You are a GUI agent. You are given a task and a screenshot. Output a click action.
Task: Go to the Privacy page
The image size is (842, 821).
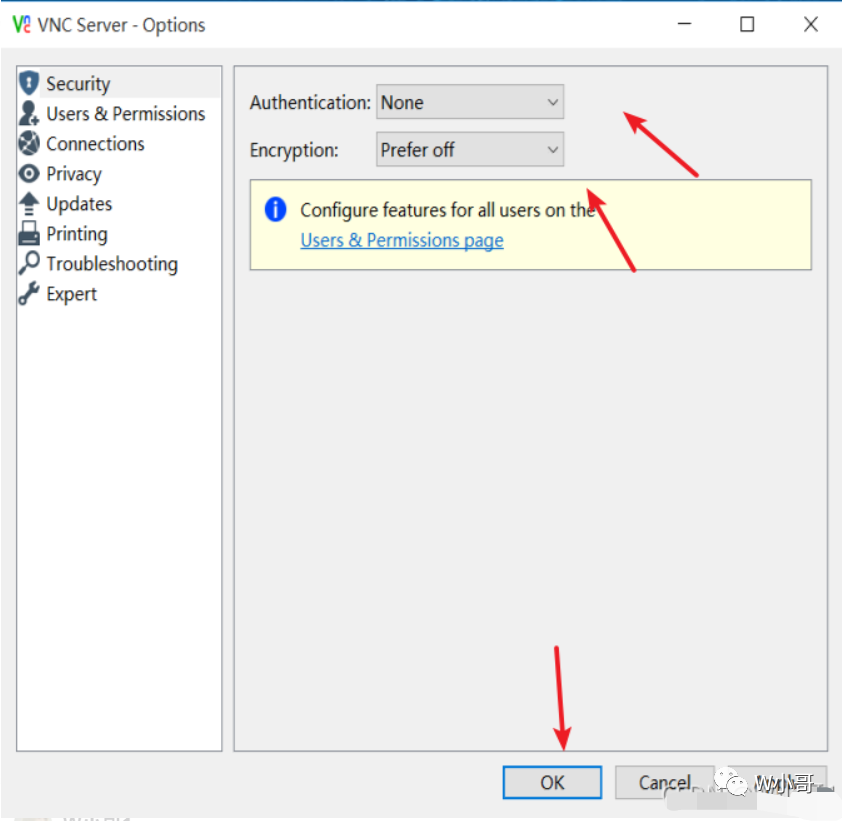coord(119,173)
